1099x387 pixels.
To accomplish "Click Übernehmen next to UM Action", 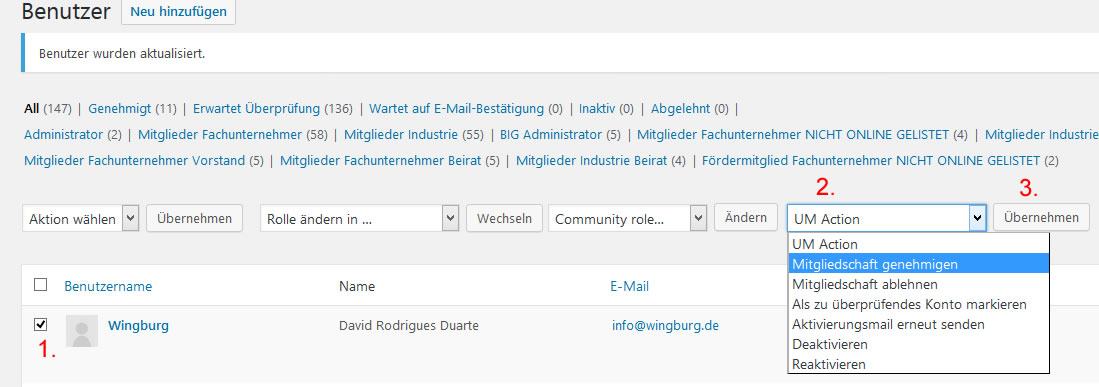I will pyautogui.click(x=1041, y=218).
